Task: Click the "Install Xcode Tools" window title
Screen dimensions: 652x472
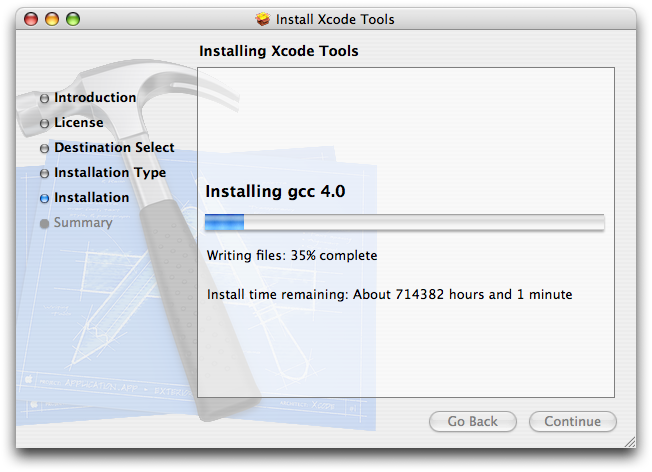Action: 336,18
